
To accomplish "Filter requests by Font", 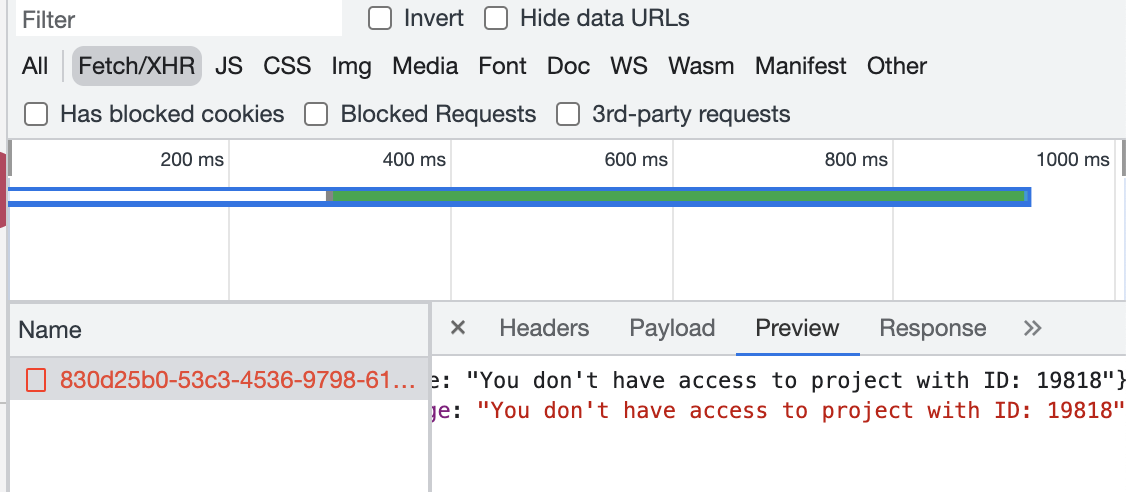I will (503, 66).
